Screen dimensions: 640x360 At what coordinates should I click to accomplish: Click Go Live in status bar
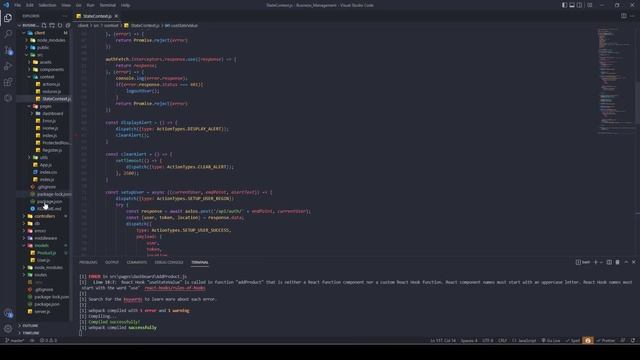point(551,340)
